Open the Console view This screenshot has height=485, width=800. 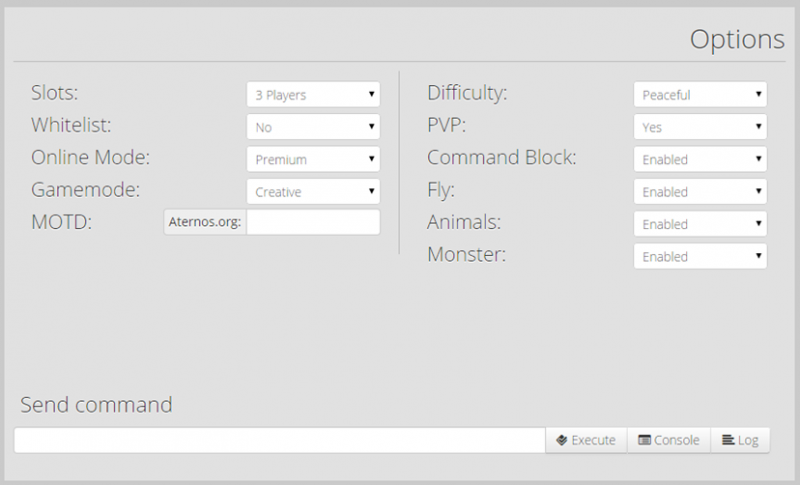tap(668, 440)
